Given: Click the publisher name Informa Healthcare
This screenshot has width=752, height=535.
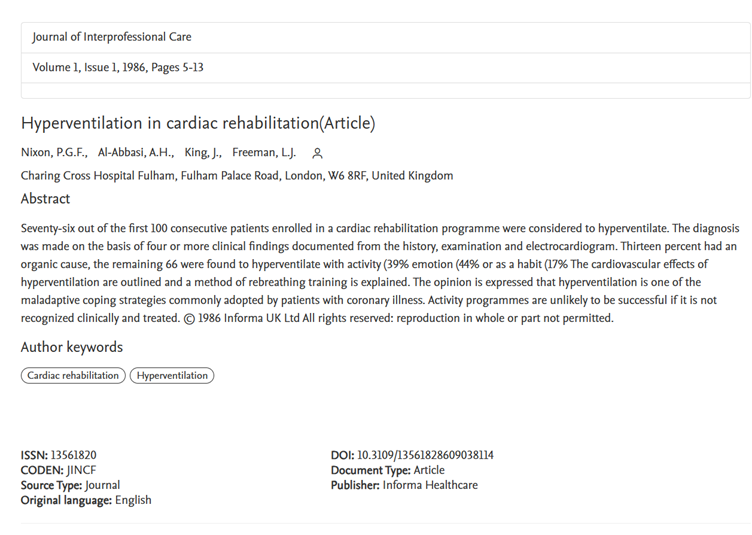Looking at the screenshot, I should [430, 485].
